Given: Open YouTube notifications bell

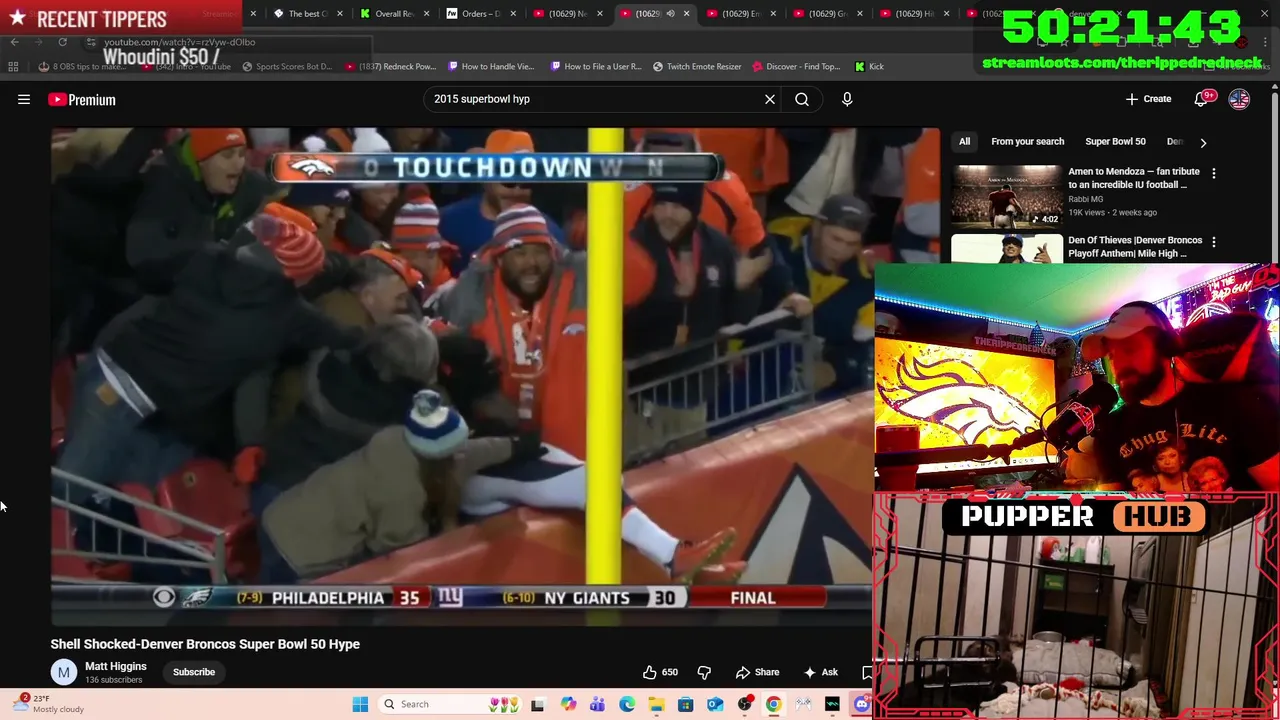Looking at the screenshot, I should click(1203, 99).
